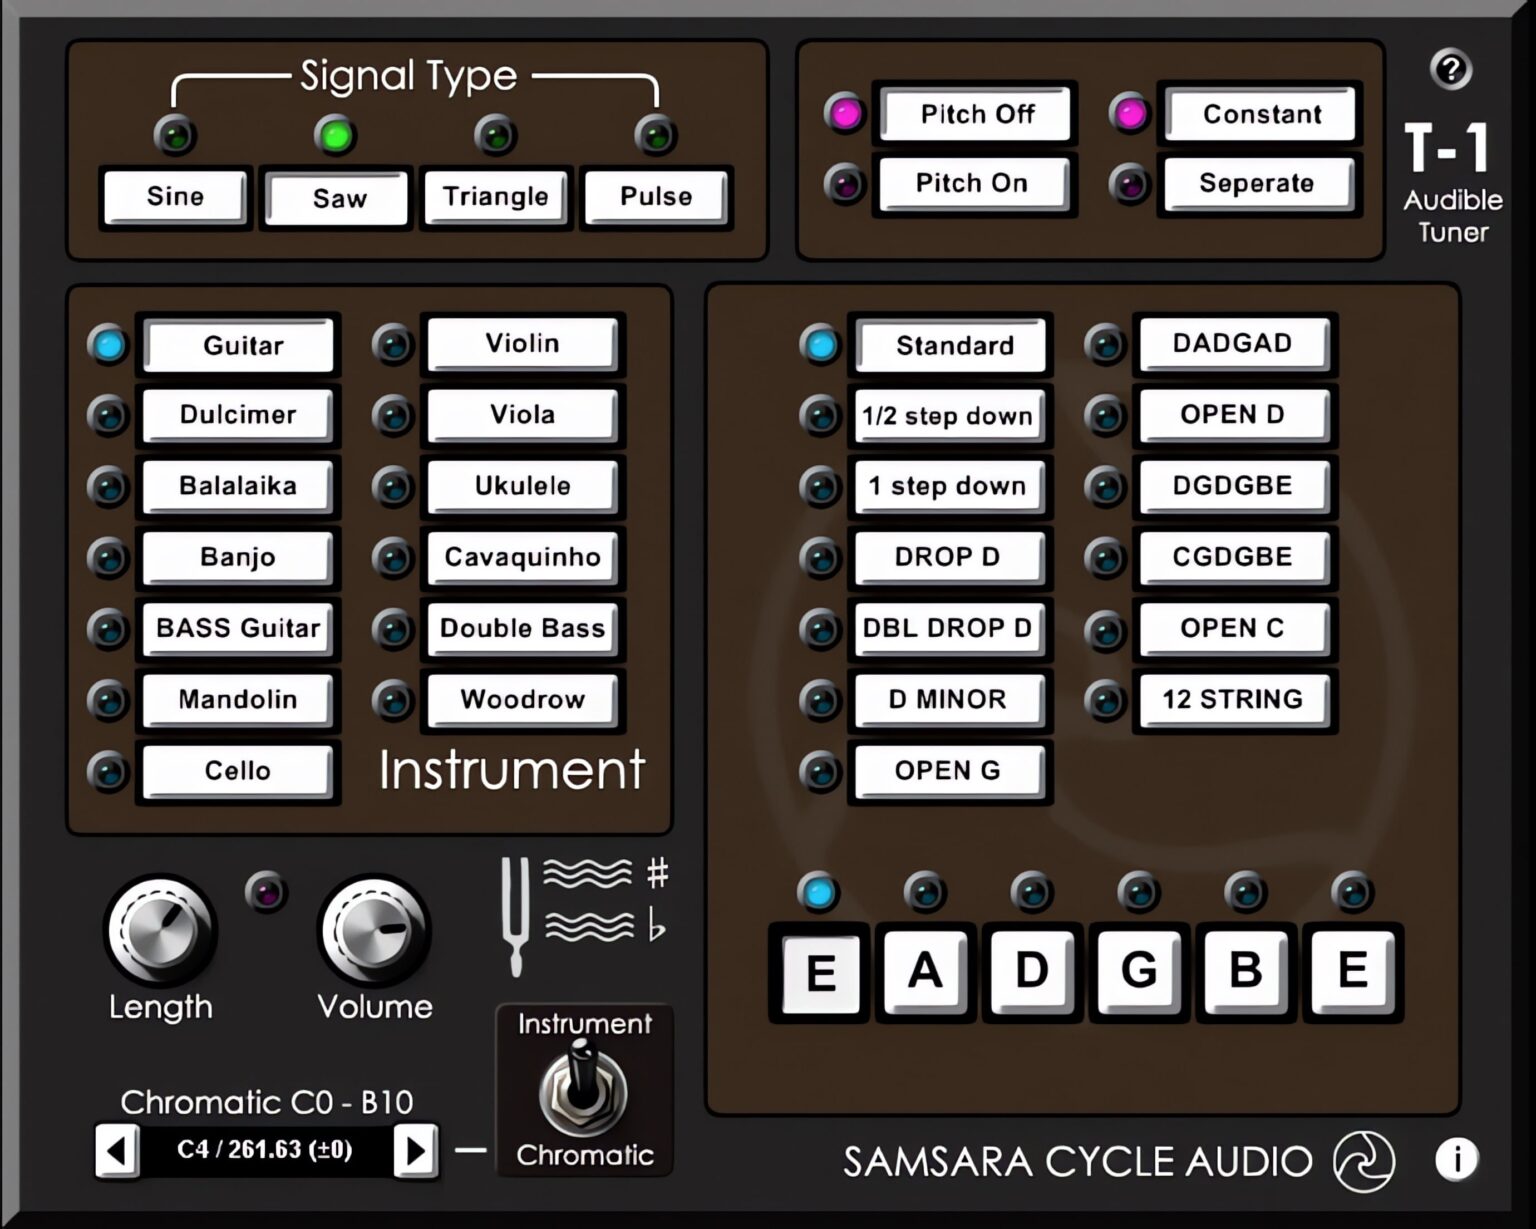
Task: Adjust the Volume knob
Action: 374,930
